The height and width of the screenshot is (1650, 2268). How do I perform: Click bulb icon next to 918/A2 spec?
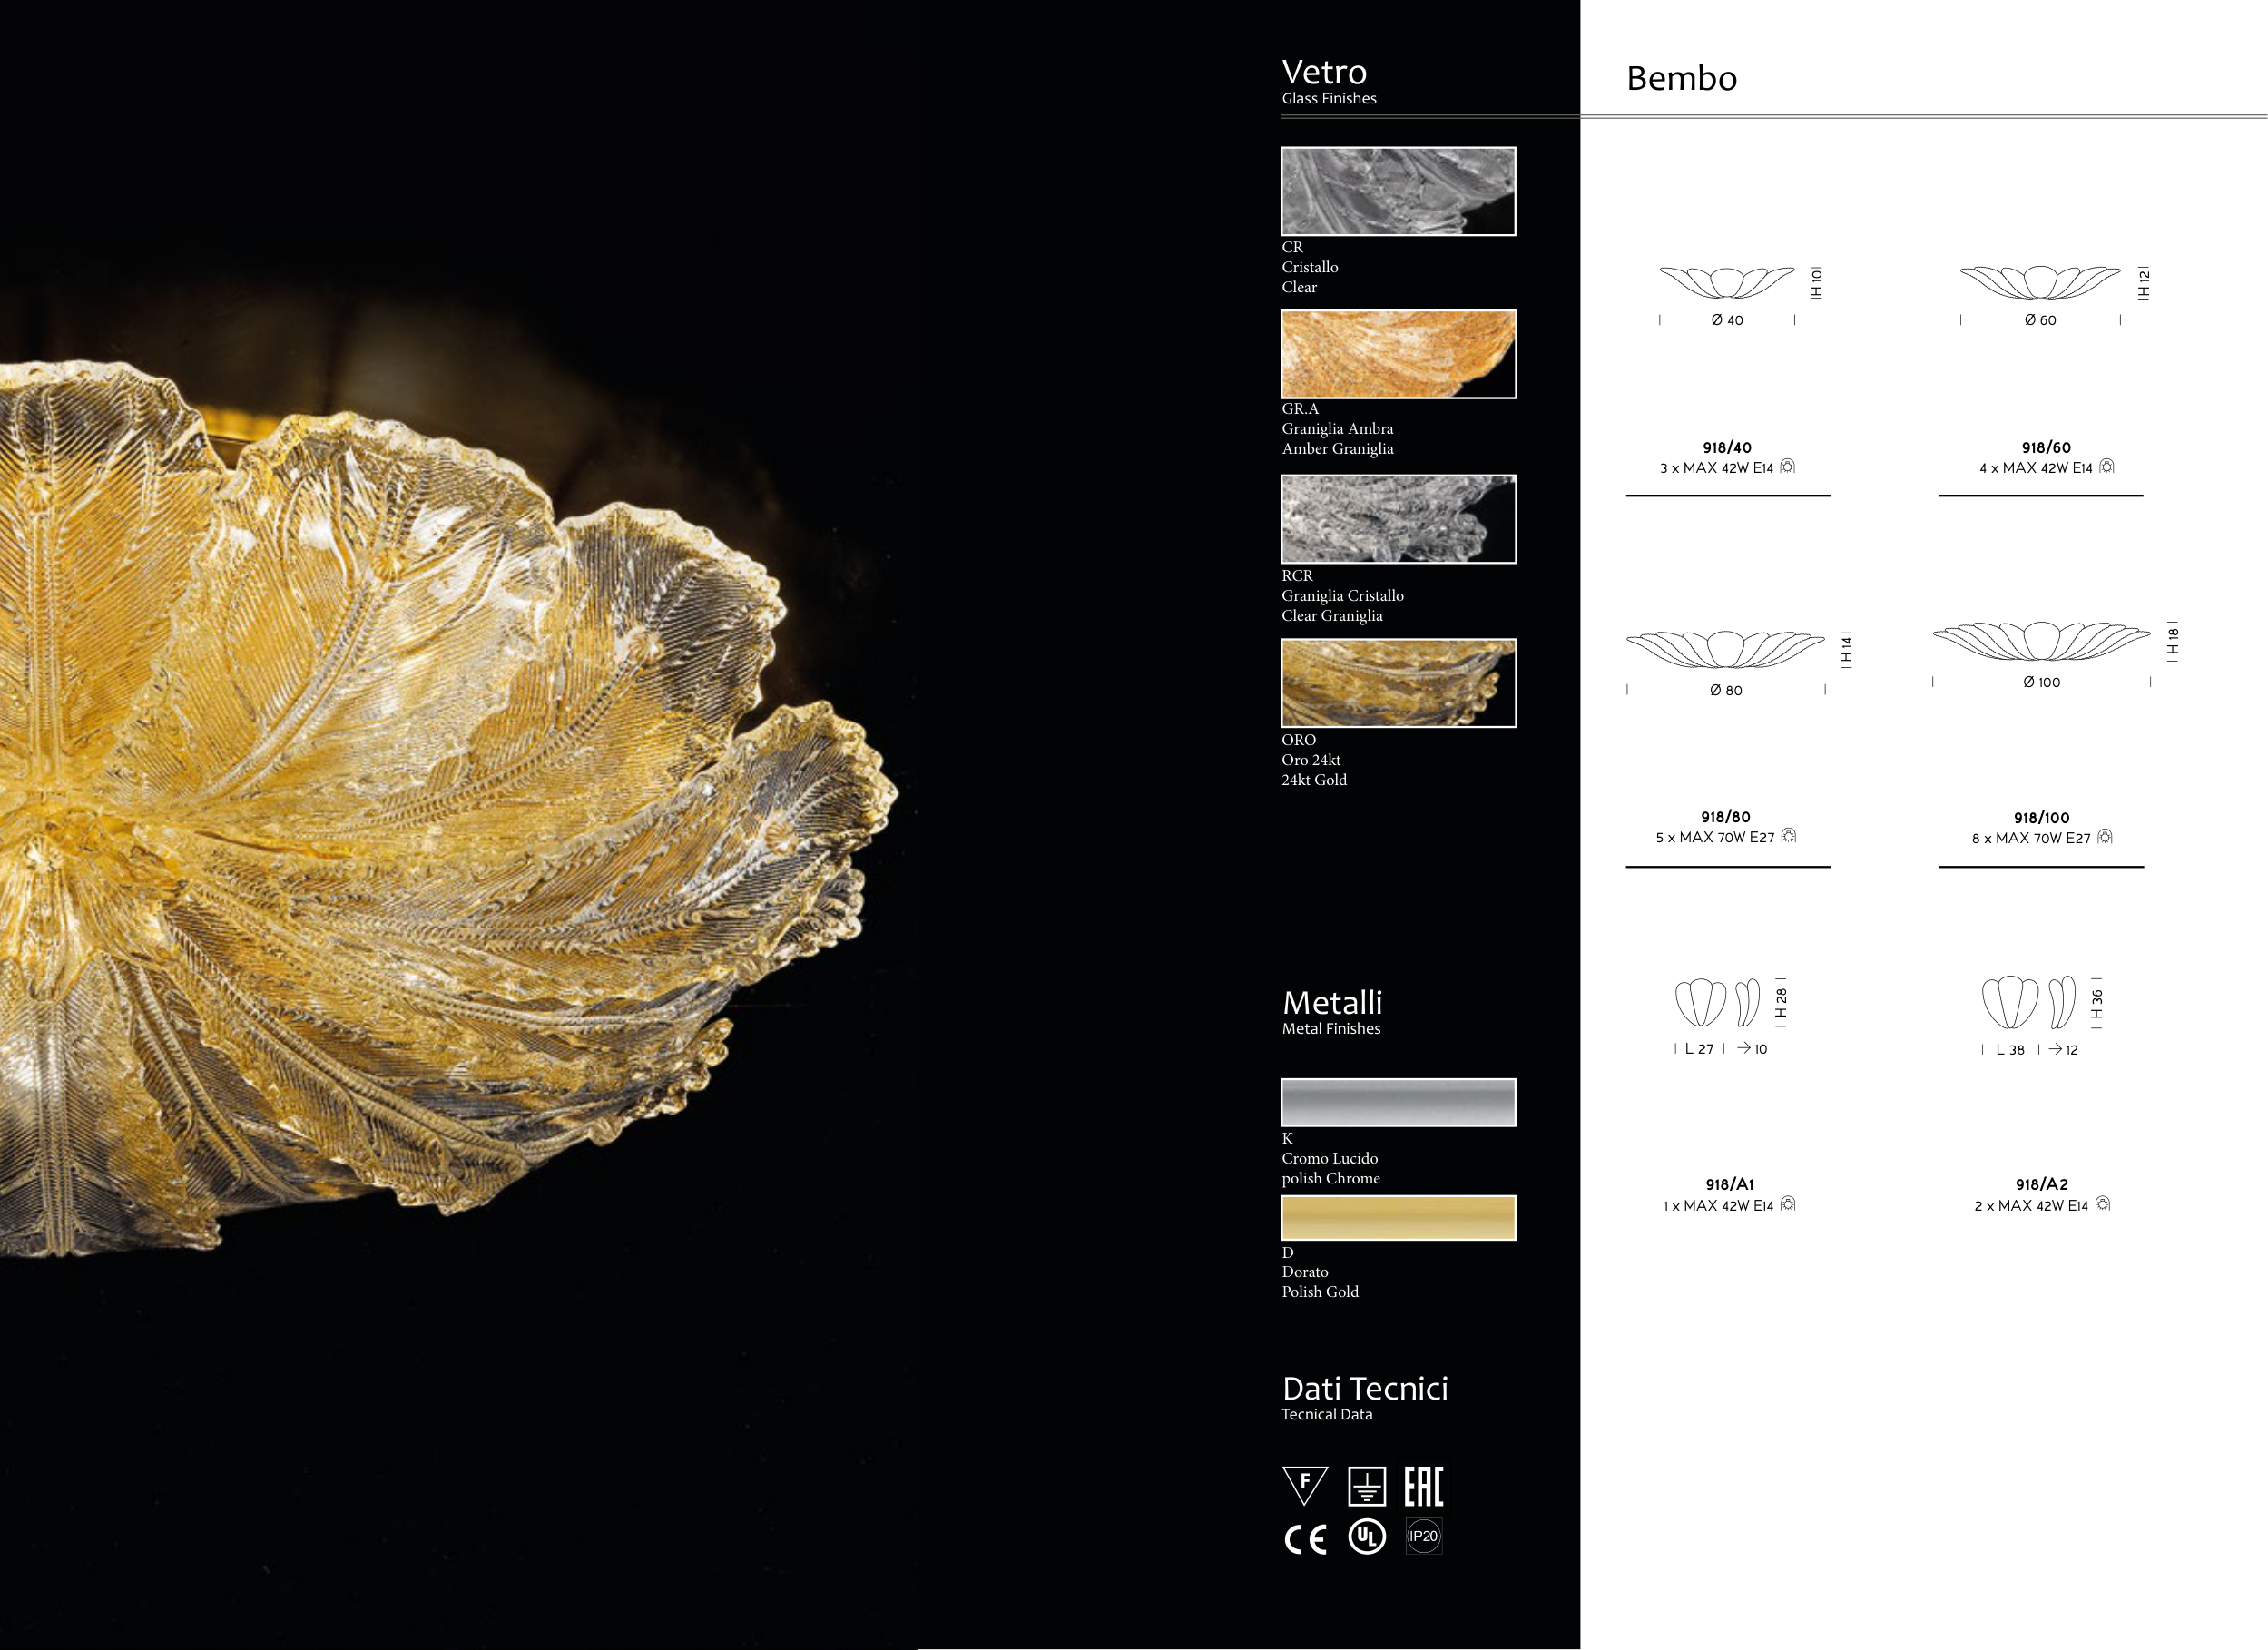2102,1204
